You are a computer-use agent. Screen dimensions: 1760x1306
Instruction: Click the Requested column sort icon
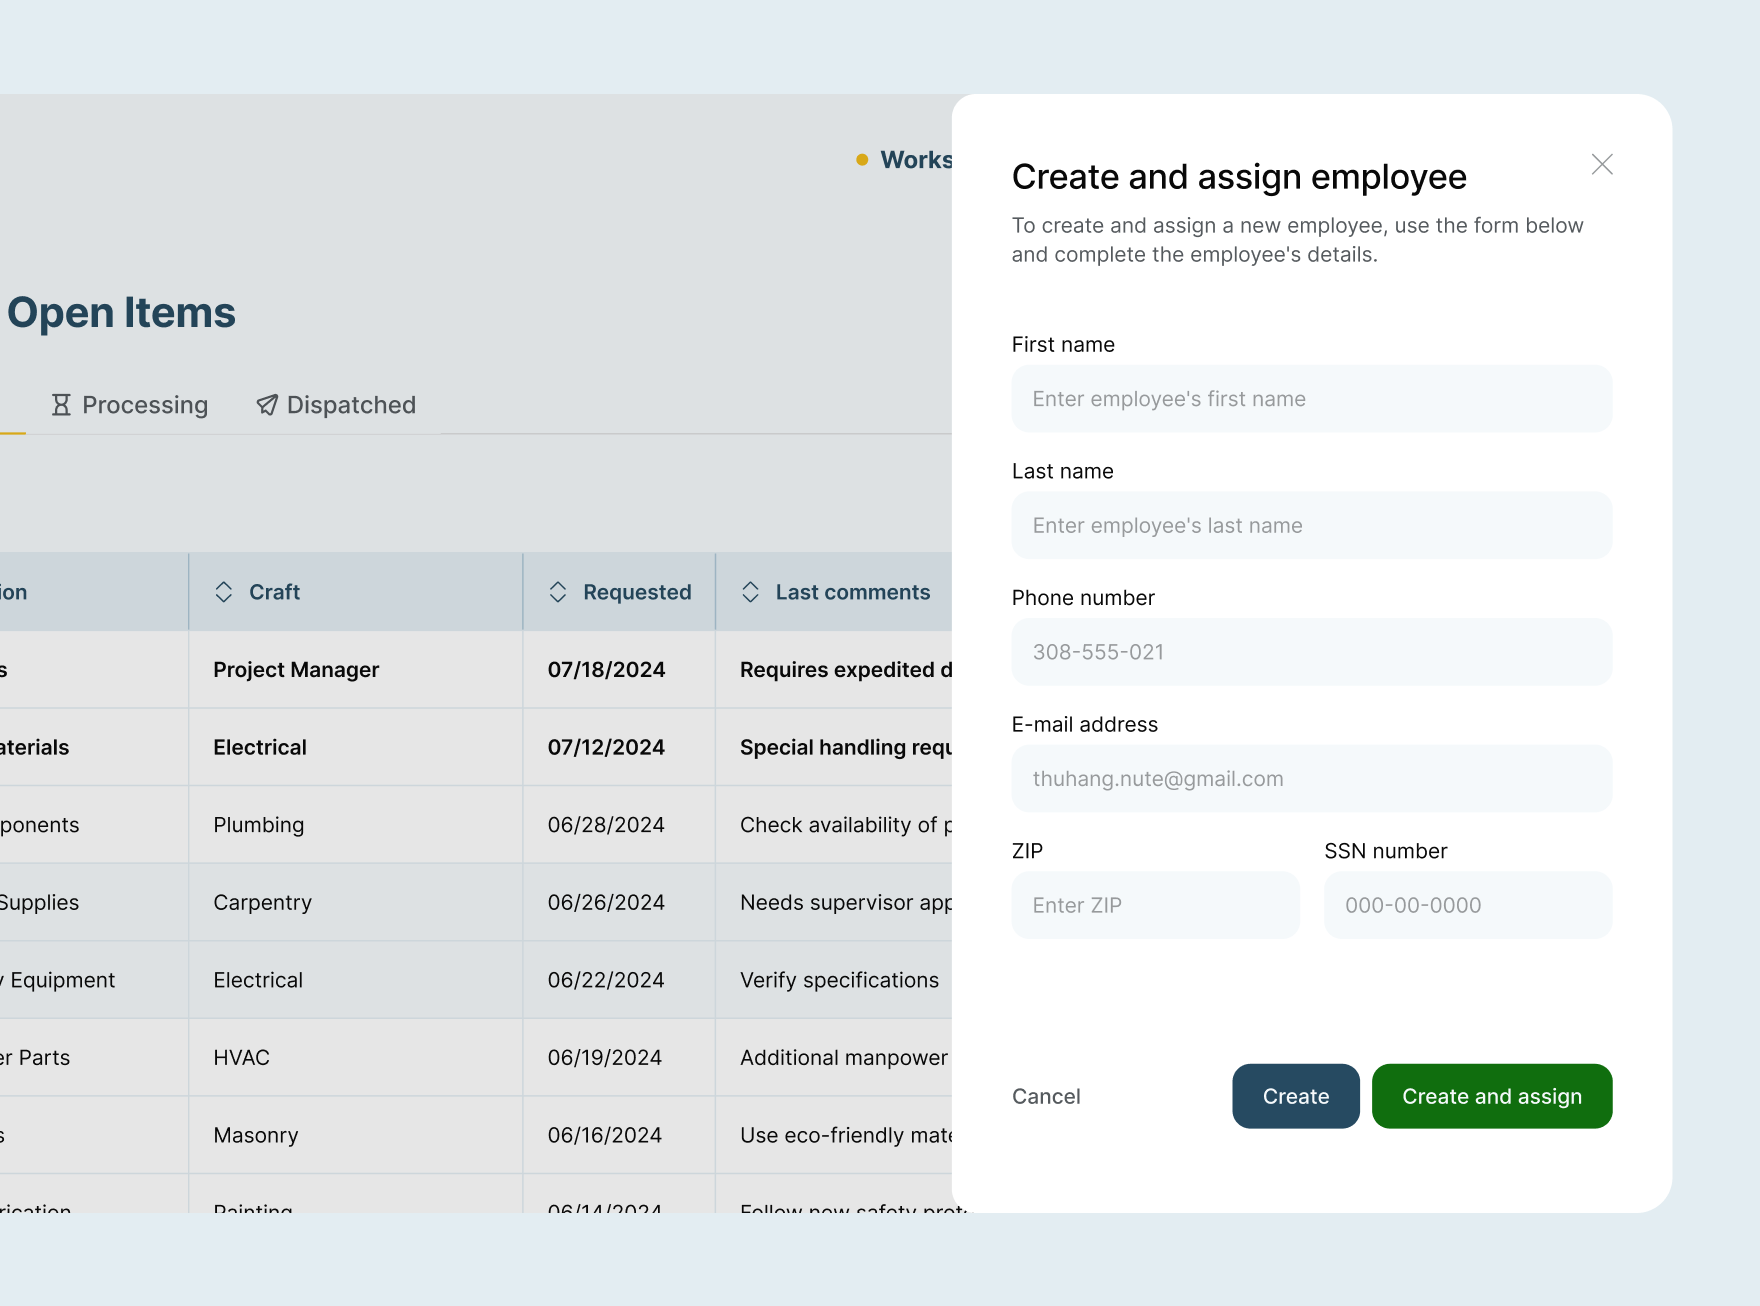tap(558, 592)
